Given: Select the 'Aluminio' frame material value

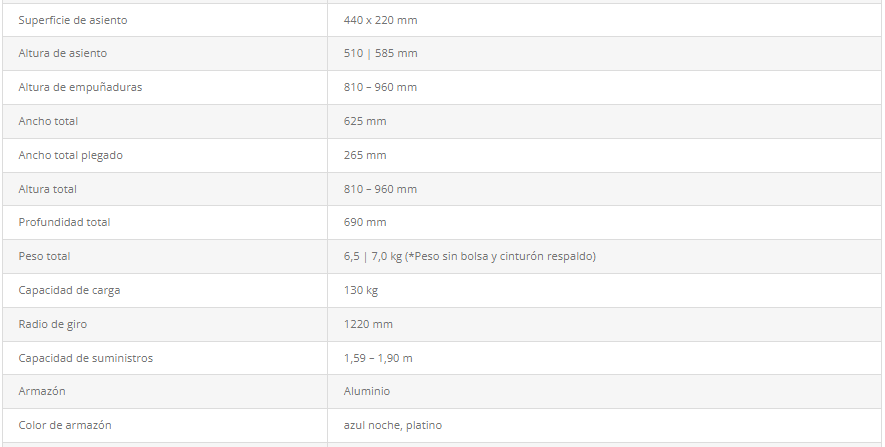Looking at the screenshot, I should [x=367, y=391].
